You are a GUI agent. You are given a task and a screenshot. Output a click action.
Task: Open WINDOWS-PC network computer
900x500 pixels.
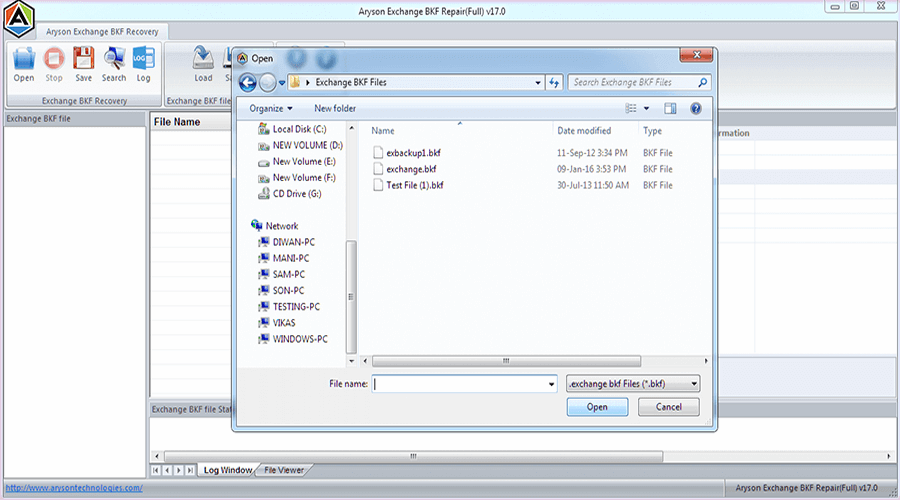point(293,339)
